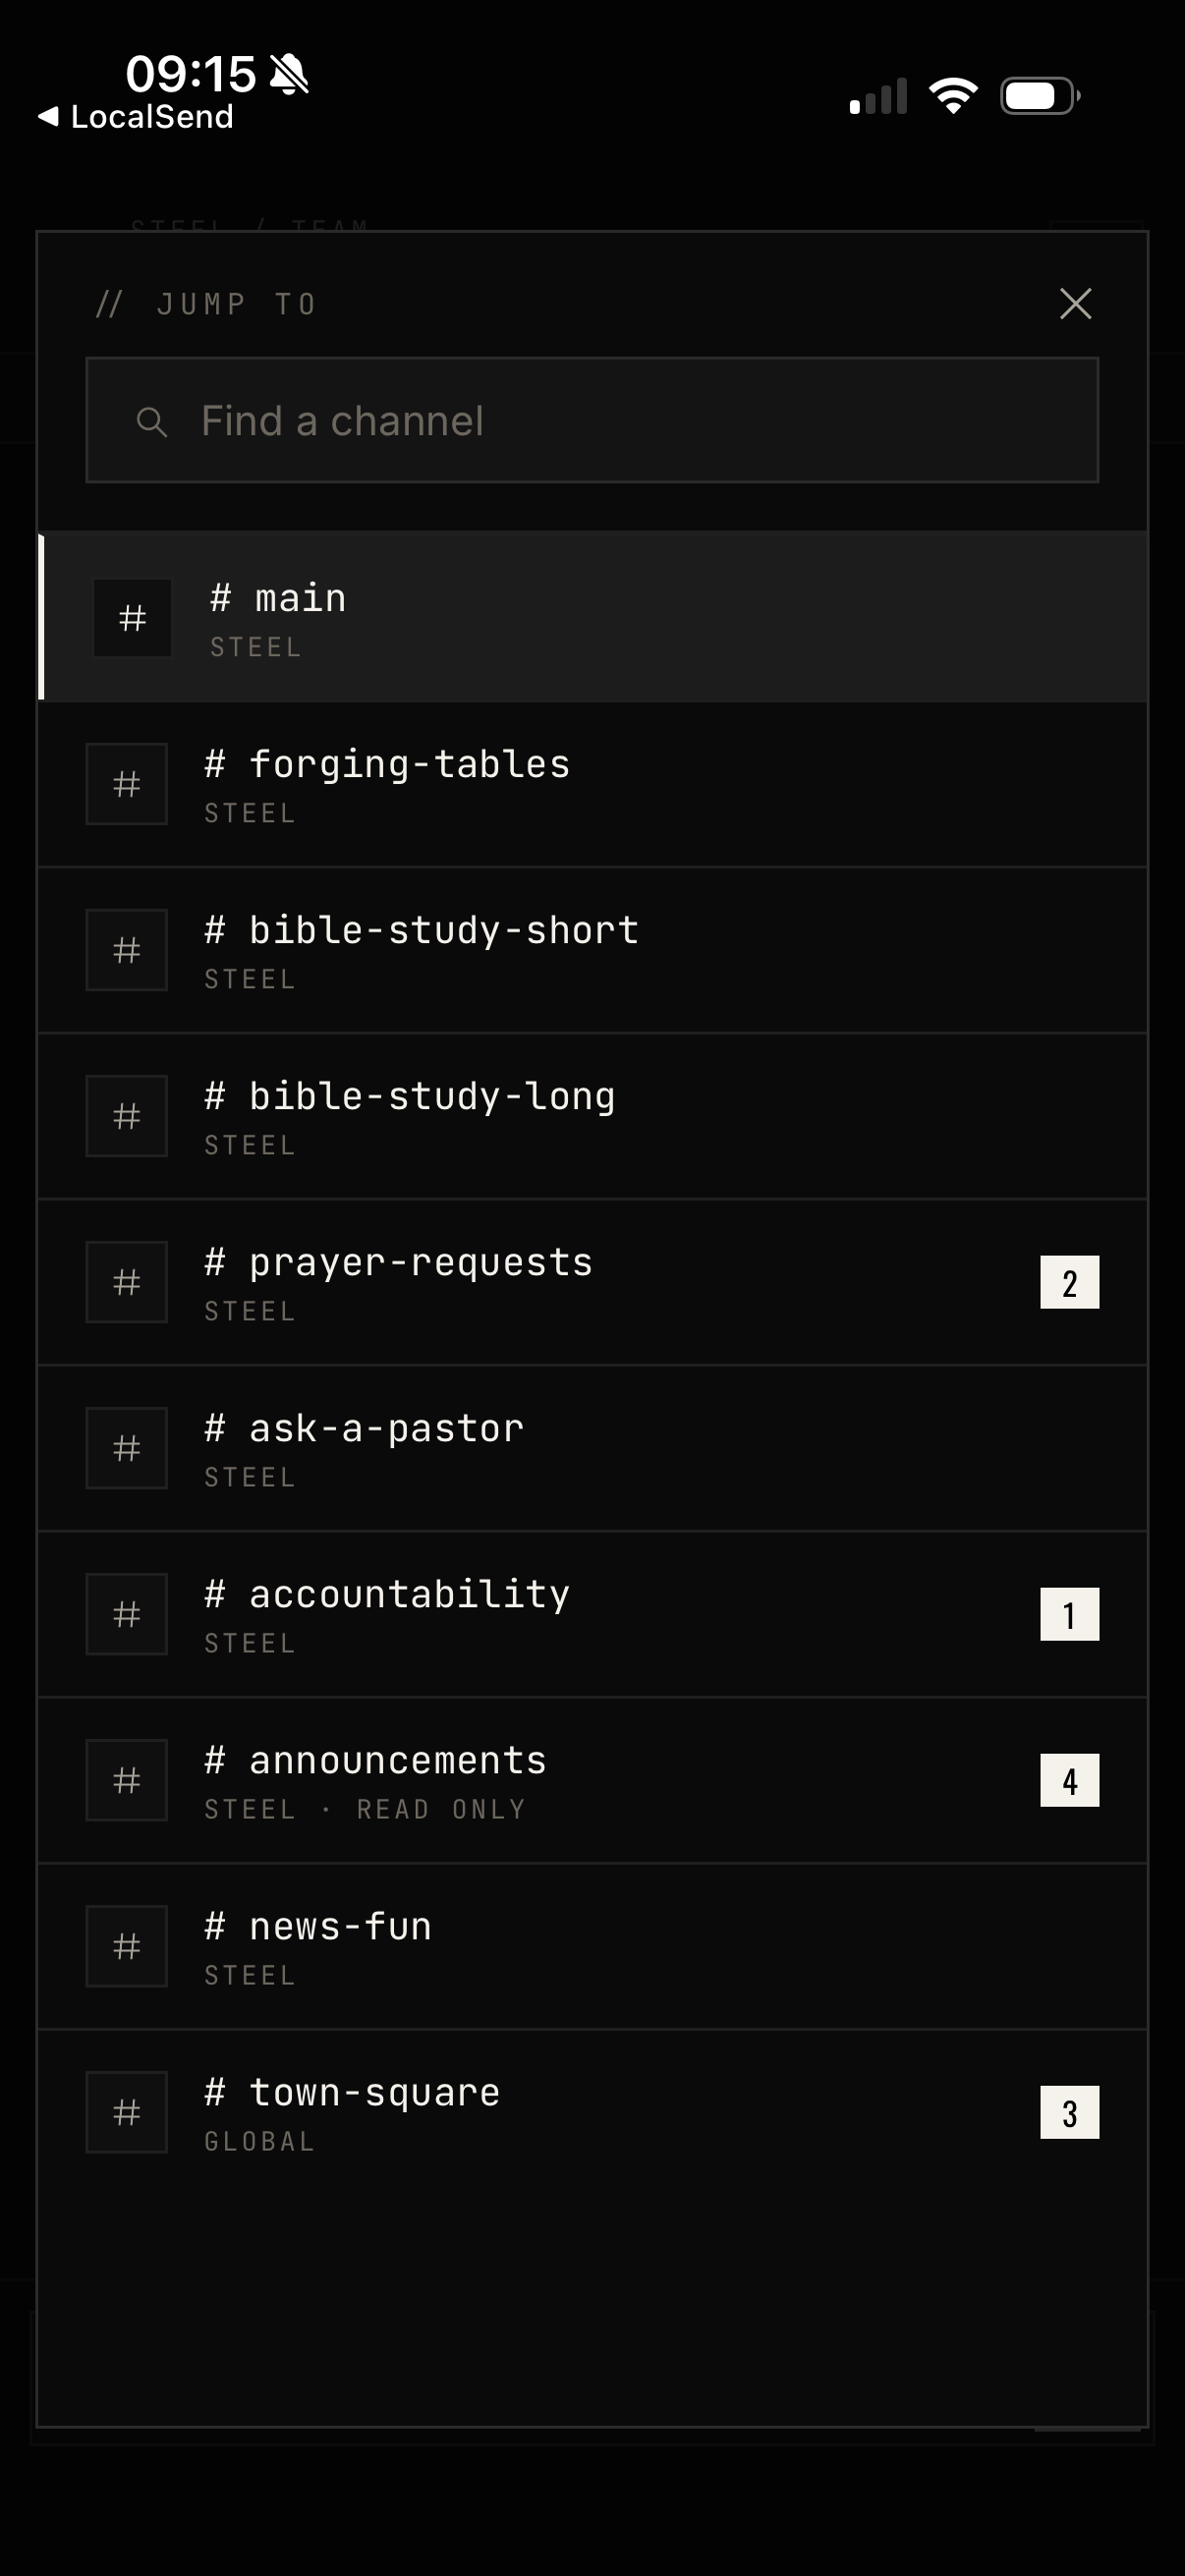Return to LocalSend via back link
The height and width of the screenshot is (2576, 1185).
pos(135,117)
